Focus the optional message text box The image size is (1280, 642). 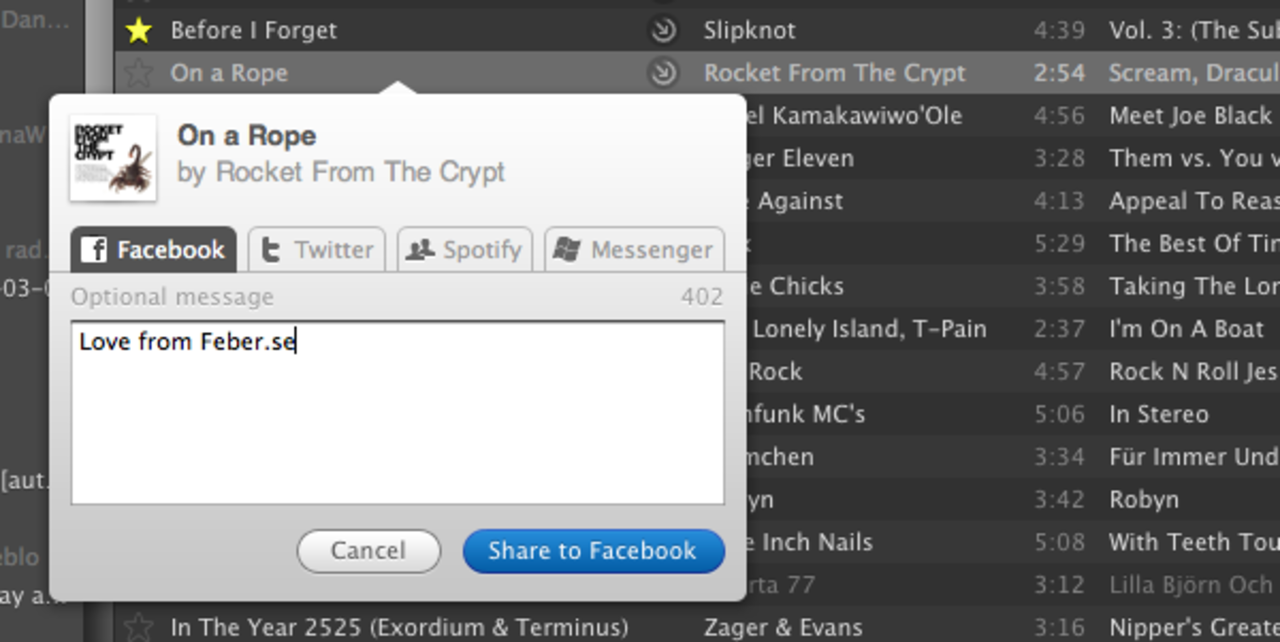pyautogui.click(x=397, y=412)
